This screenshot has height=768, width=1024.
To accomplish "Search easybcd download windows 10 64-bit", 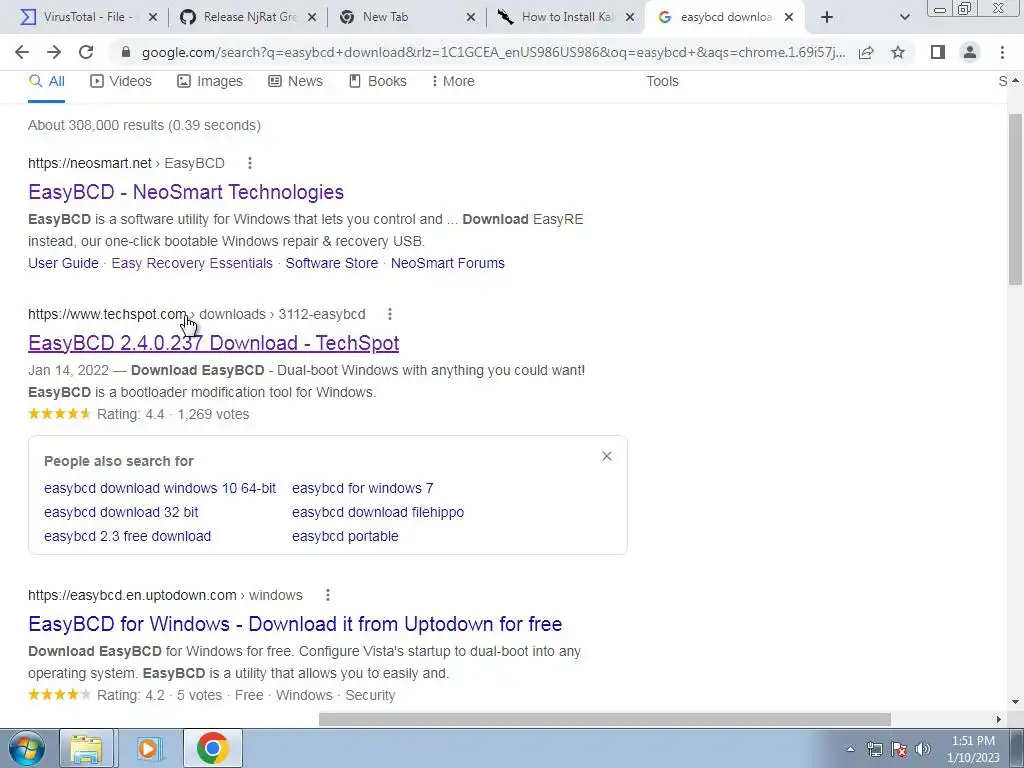I will point(160,488).
